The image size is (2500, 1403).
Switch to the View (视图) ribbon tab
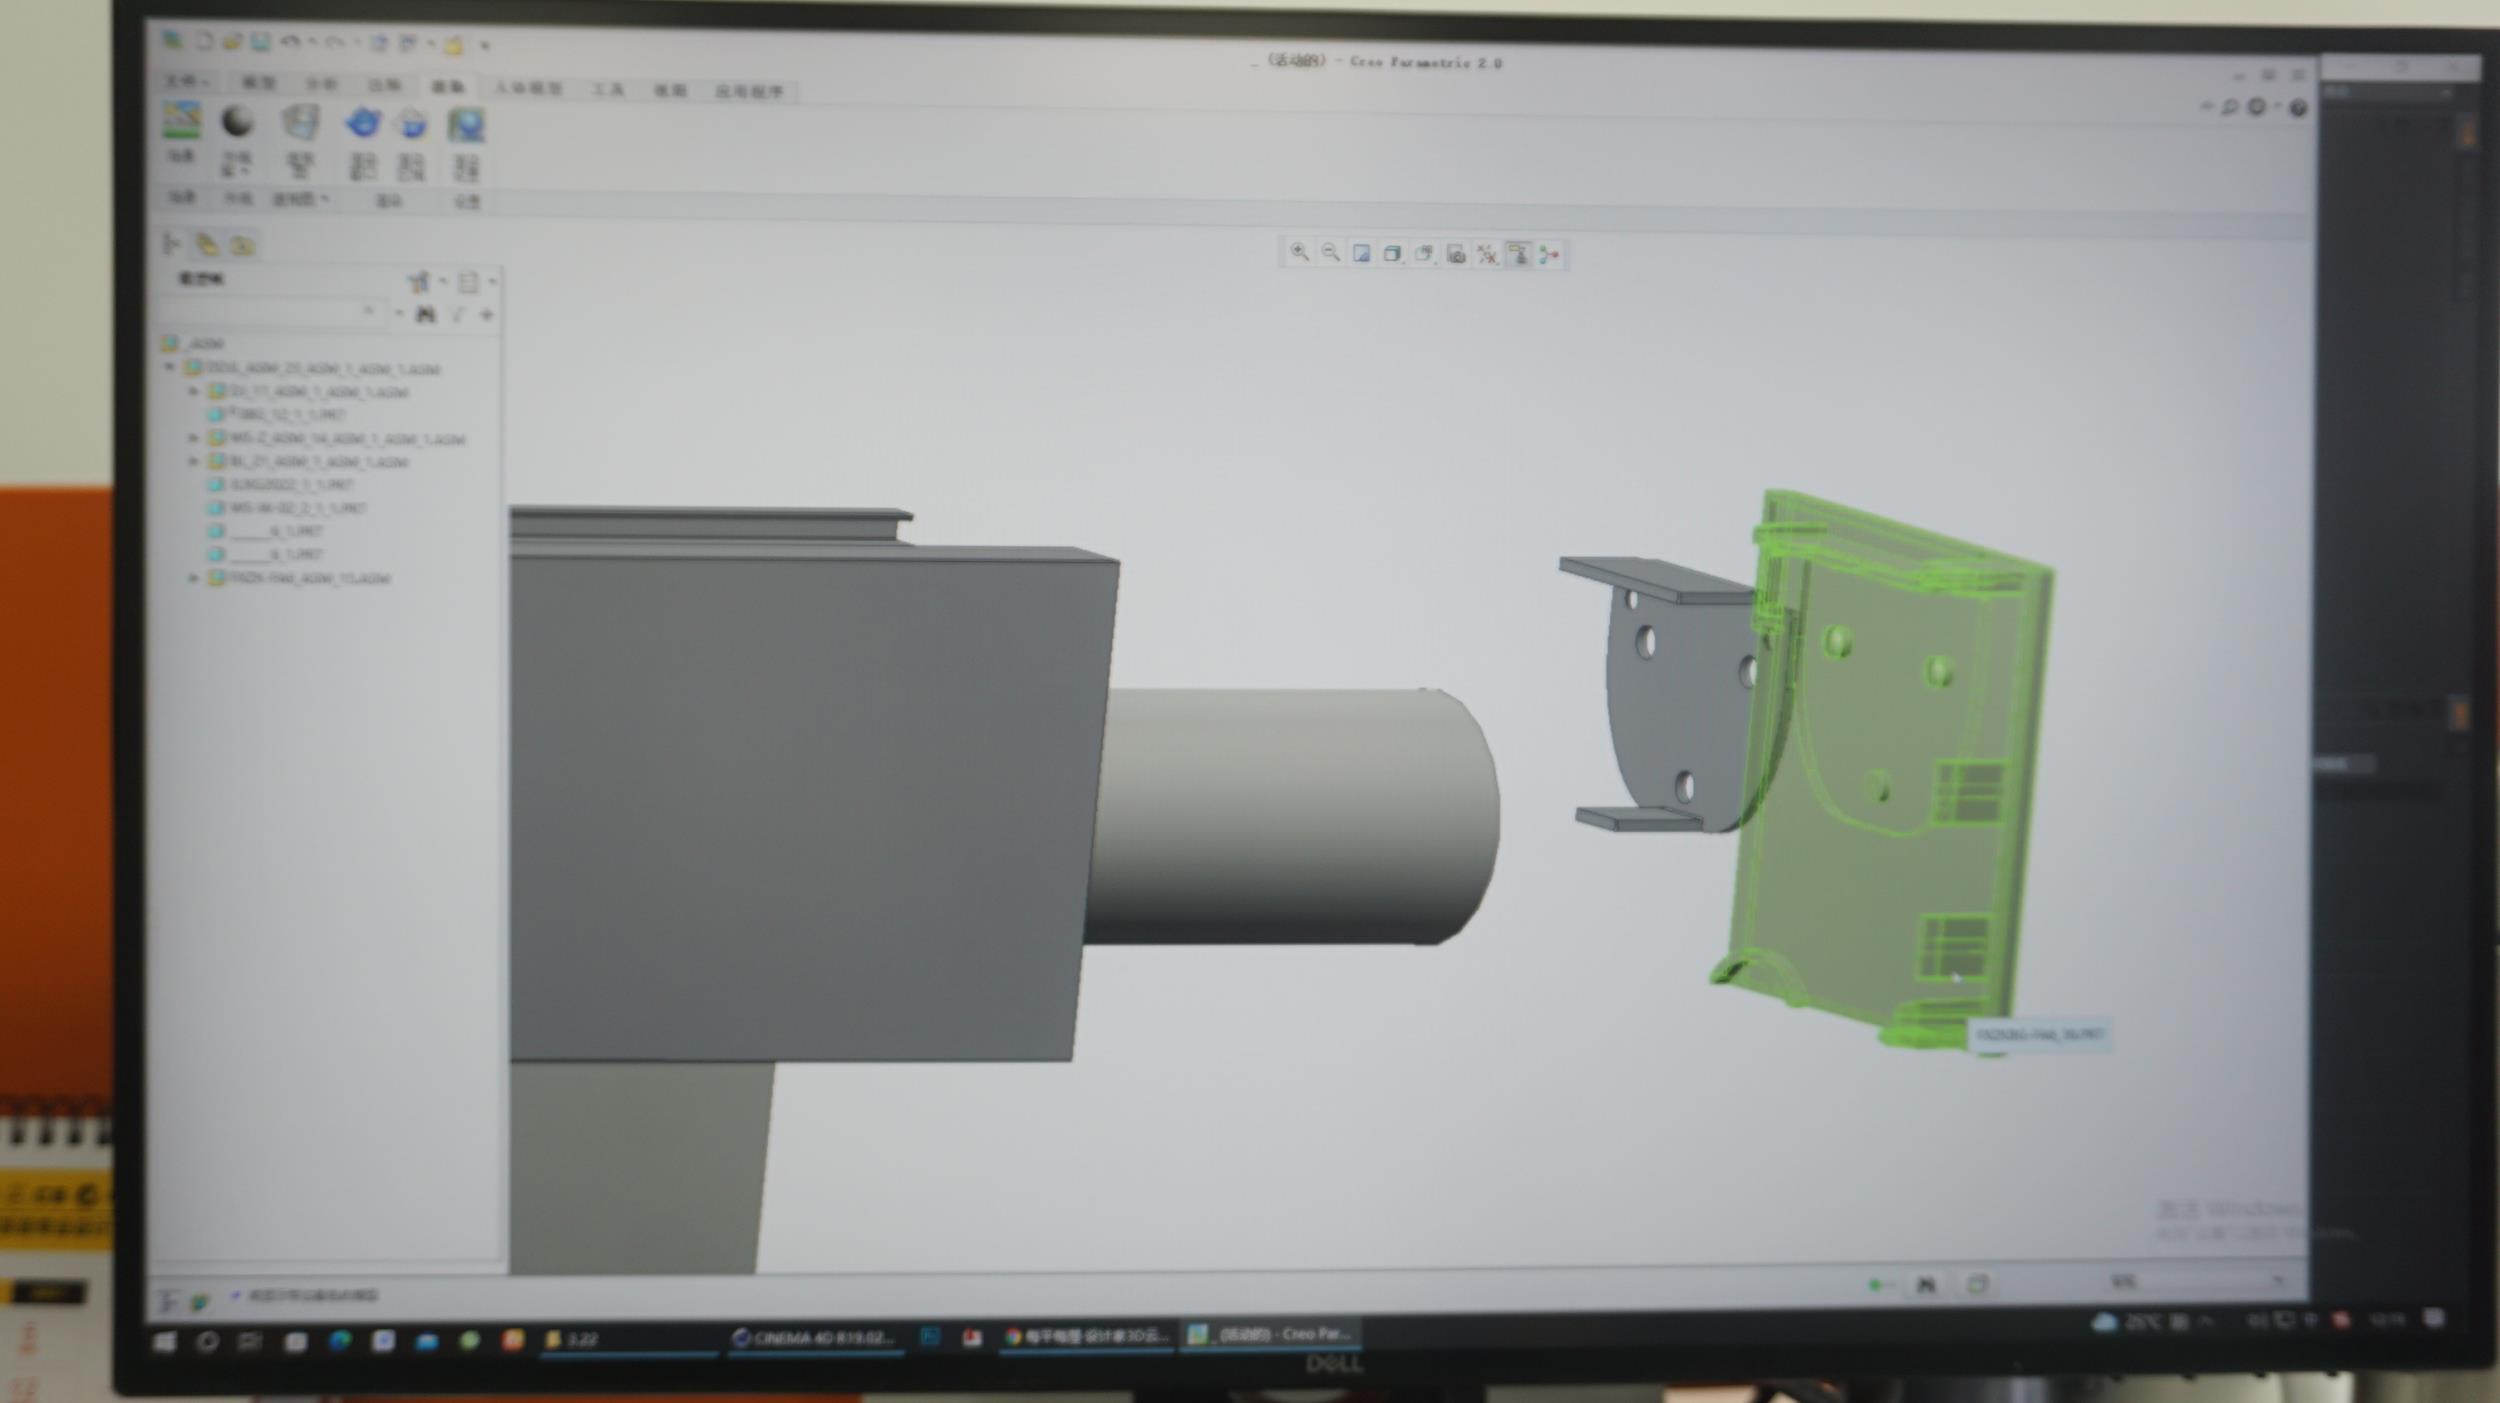(x=670, y=90)
